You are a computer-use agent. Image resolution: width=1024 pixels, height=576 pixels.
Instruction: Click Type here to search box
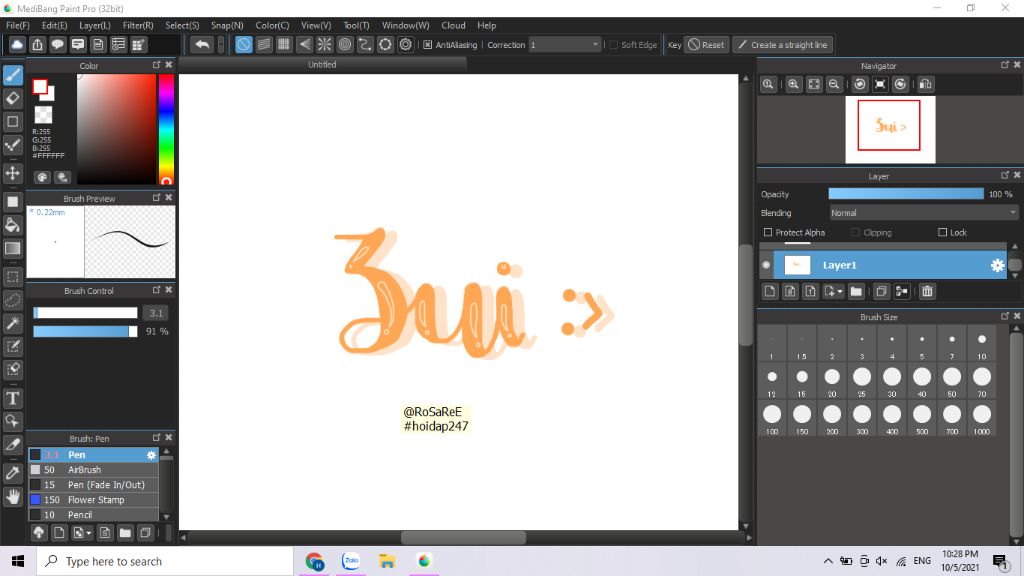click(x=165, y=561)
